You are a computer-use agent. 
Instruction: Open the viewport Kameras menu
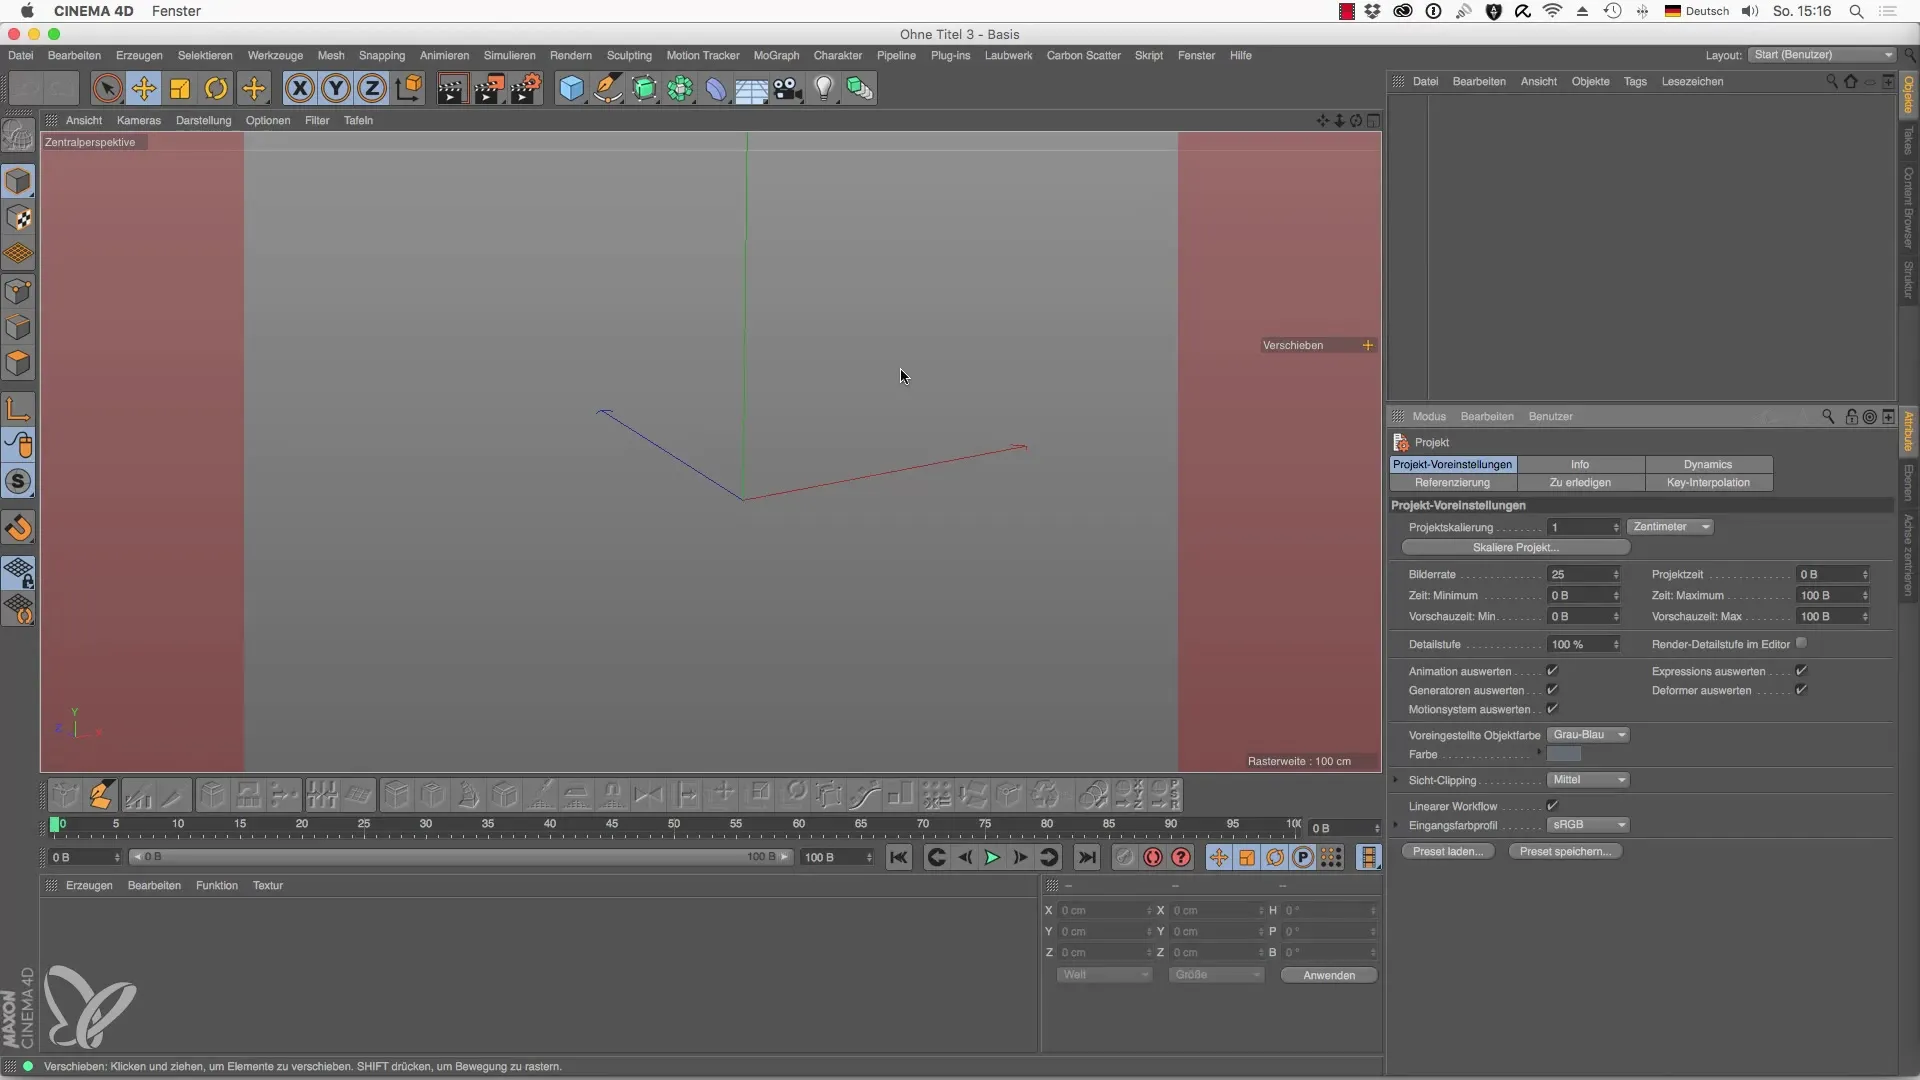coord(139,120)
